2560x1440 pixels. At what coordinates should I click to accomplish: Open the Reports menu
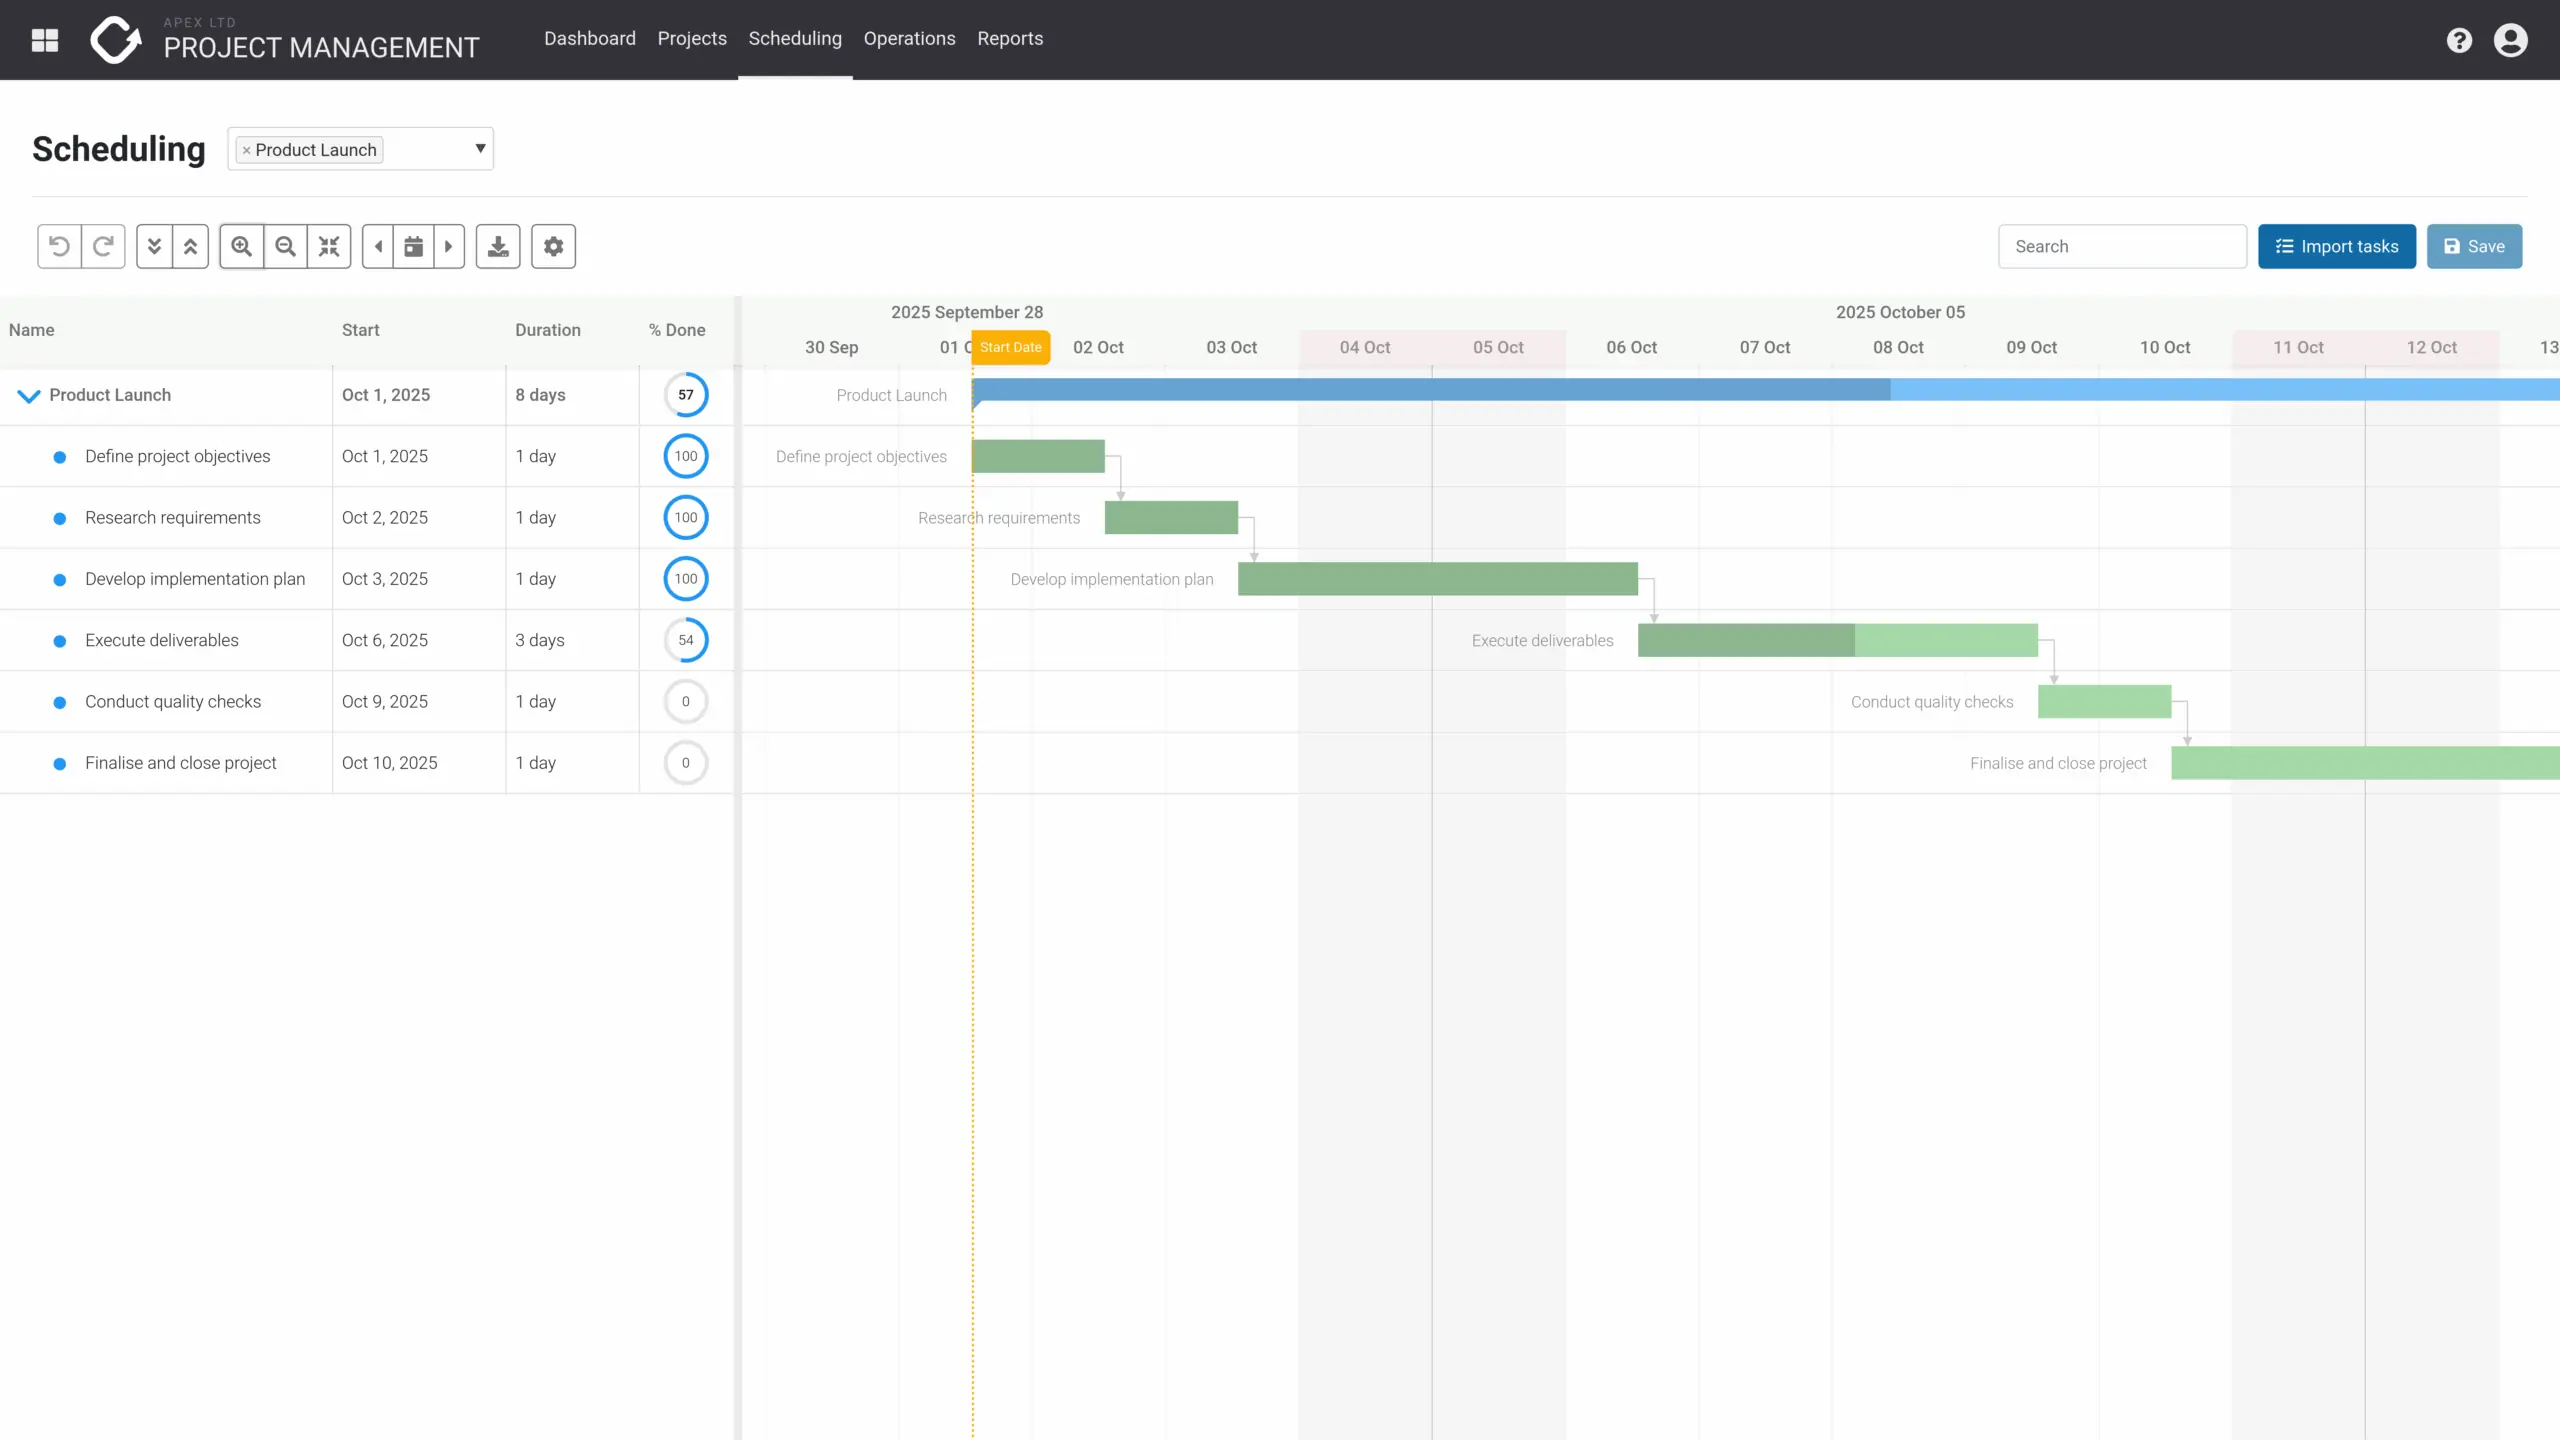coord(1010,39)
